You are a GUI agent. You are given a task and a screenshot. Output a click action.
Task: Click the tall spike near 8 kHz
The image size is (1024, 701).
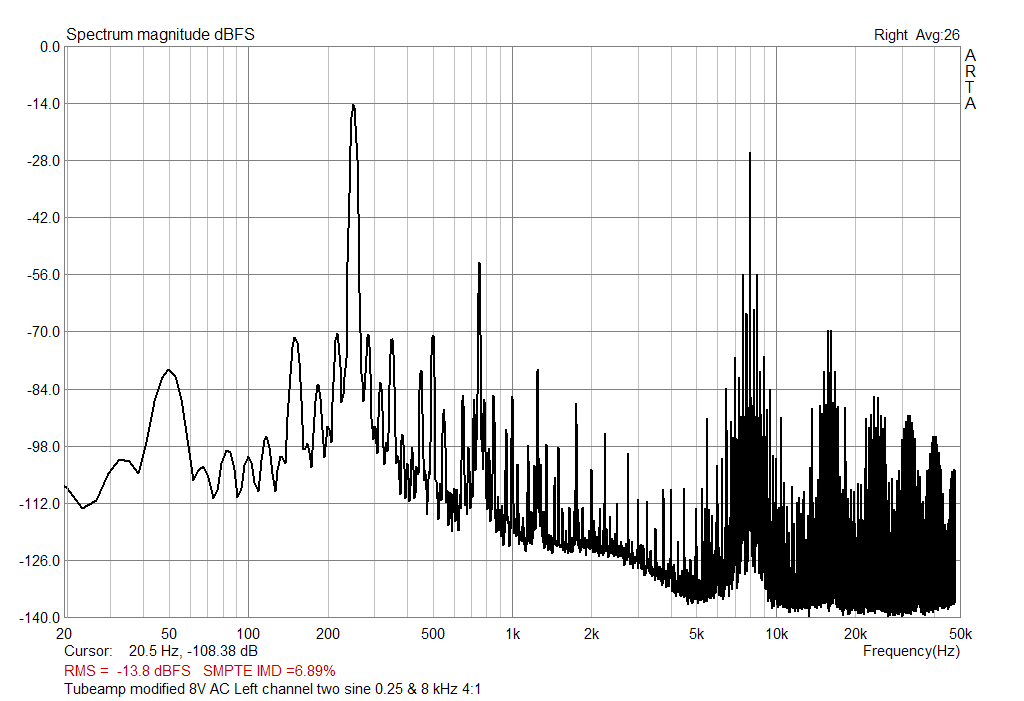(x=752, y=155)
